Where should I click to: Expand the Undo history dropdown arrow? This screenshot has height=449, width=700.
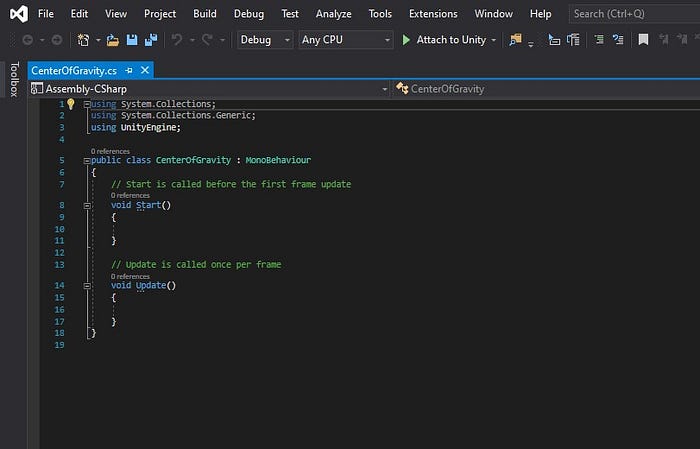pyautogui.click(x=192, y=40)
